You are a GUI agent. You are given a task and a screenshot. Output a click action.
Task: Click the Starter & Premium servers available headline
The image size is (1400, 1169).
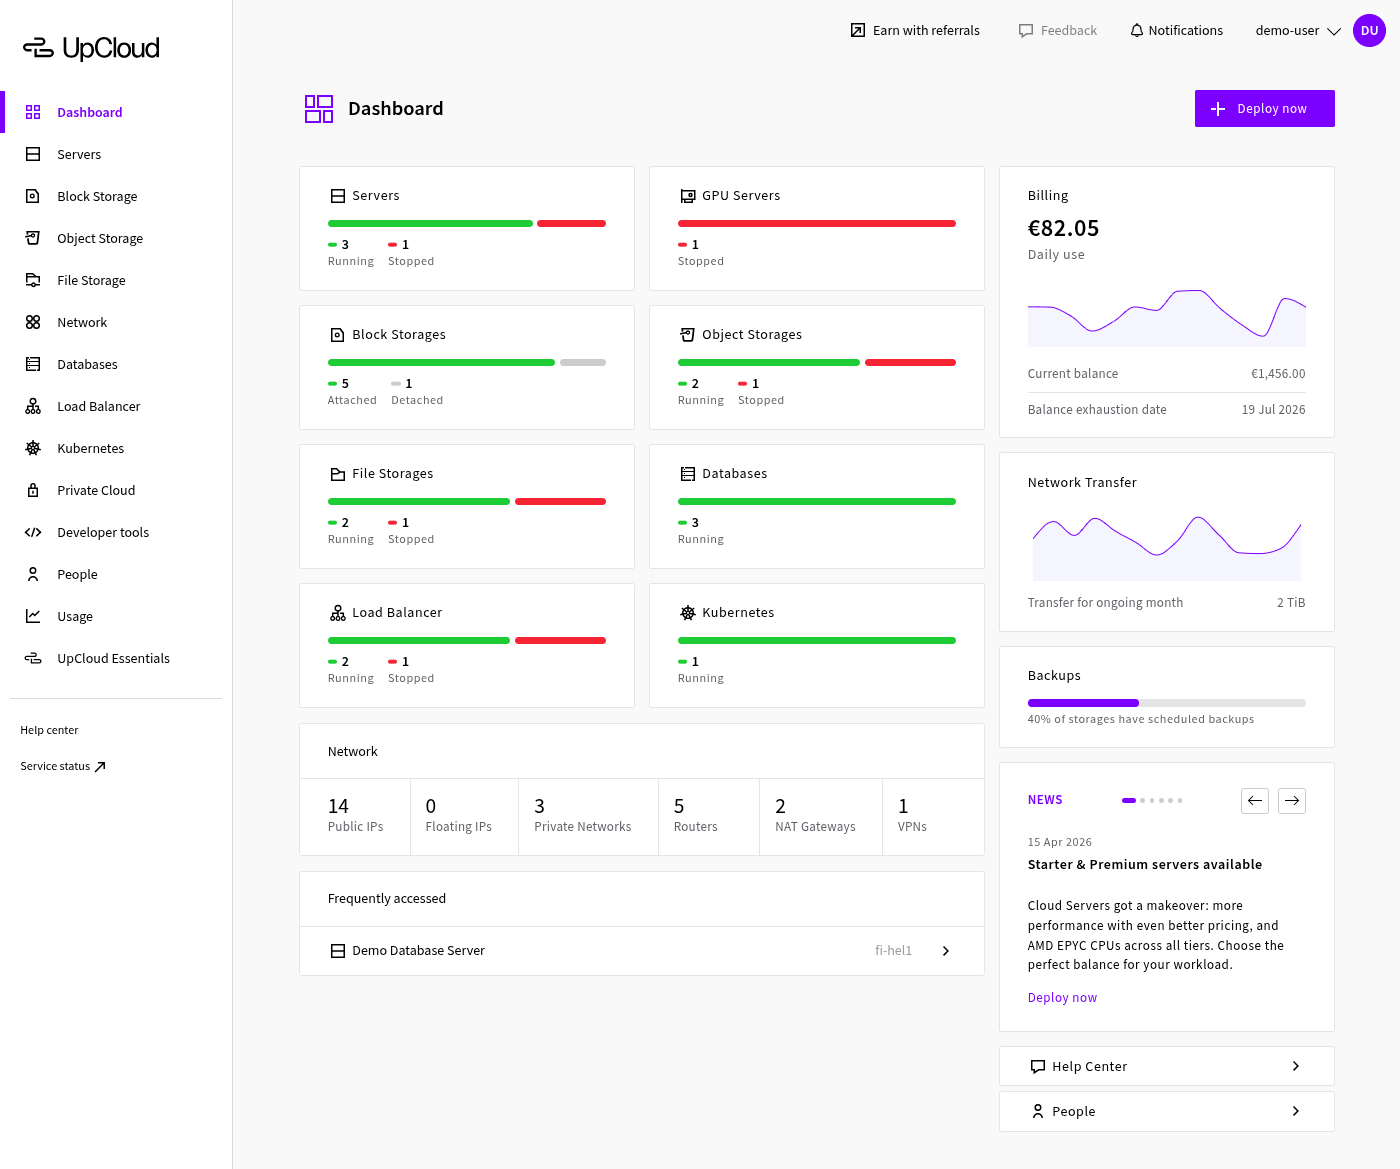1145,865
